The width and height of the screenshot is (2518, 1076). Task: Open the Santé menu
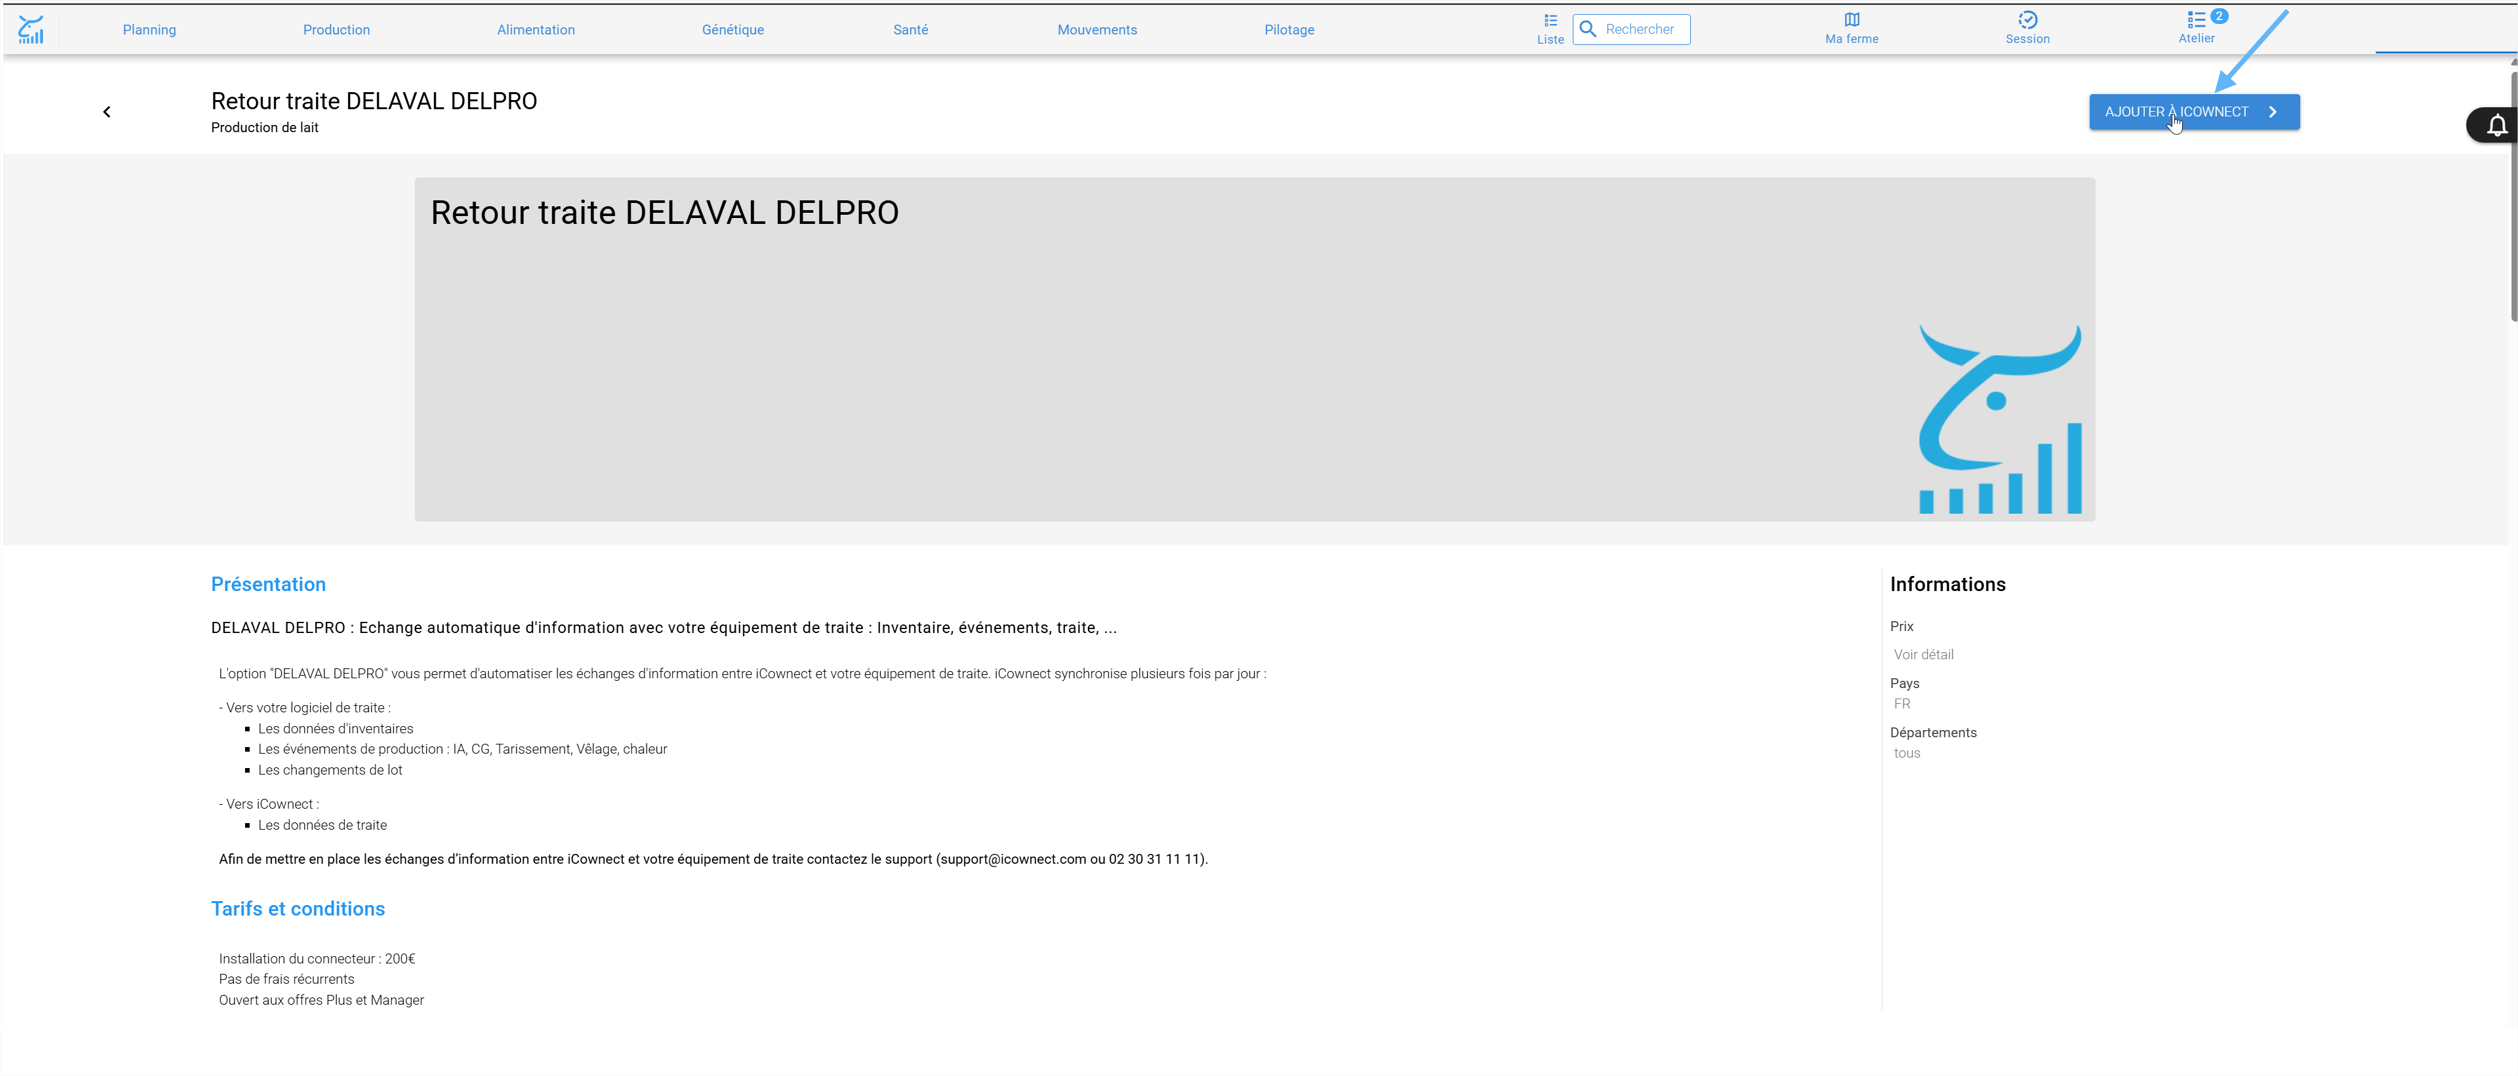point(910,30)
